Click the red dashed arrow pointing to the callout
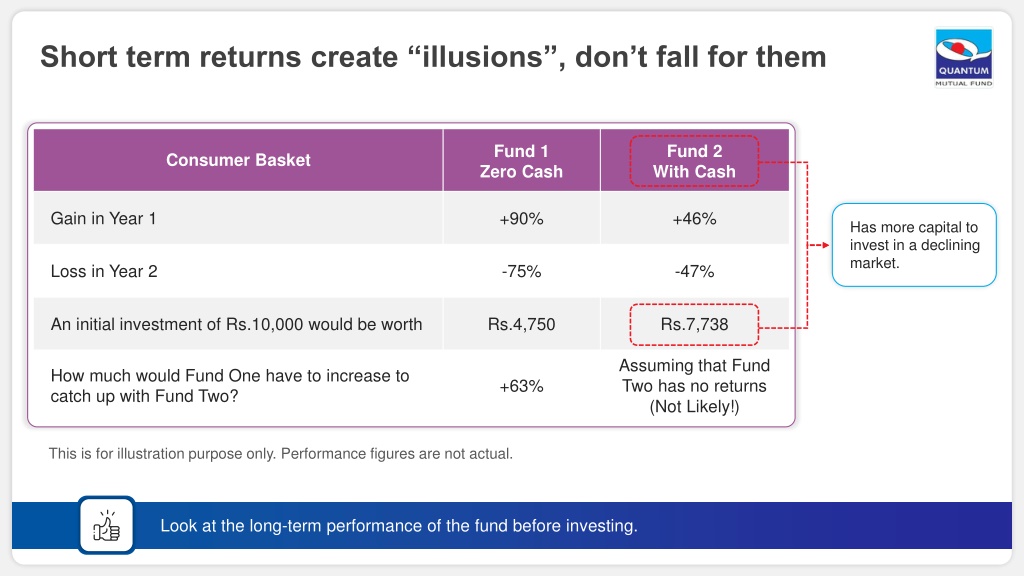This screenshot has width=1024, height=576. pos(819,245)
